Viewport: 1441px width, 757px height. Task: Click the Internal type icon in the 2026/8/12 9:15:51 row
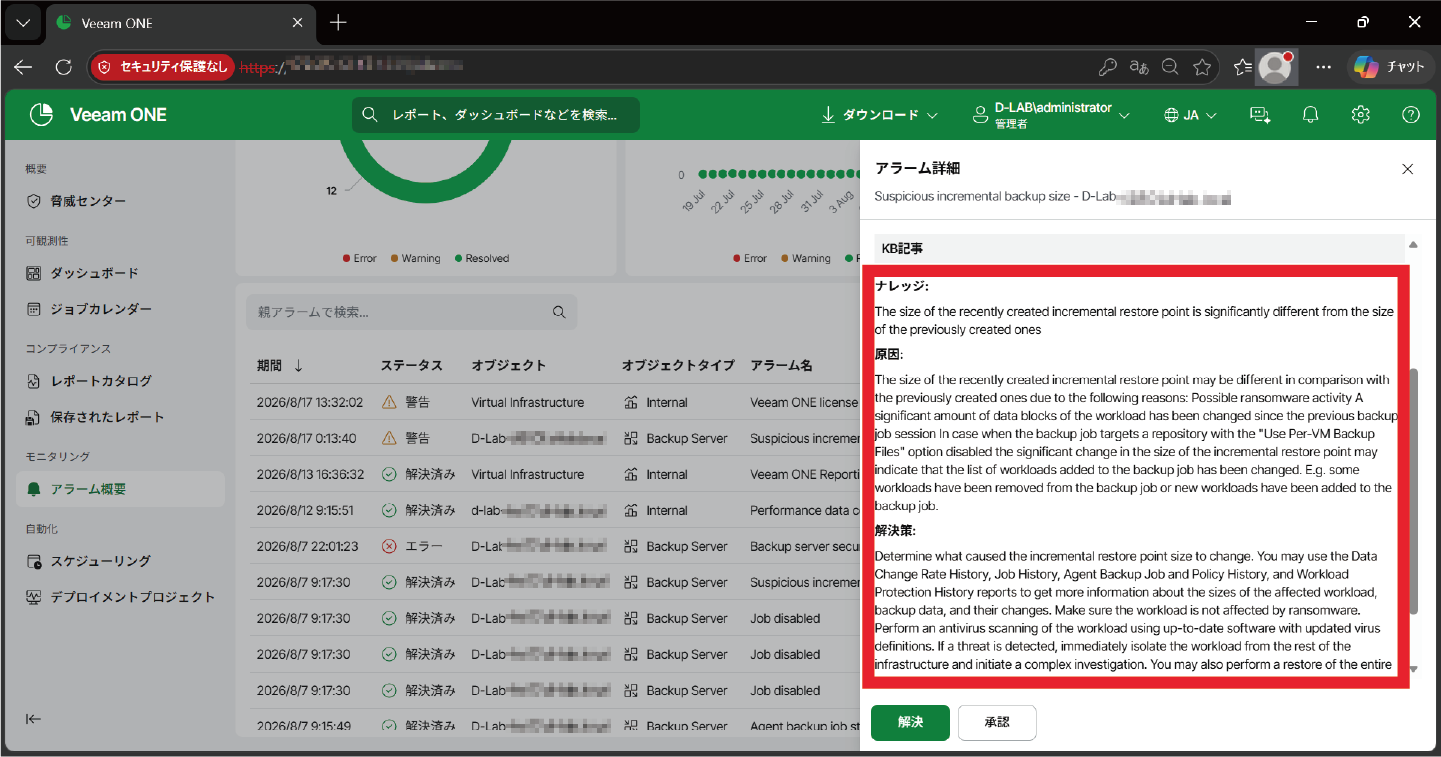(630, 510)
